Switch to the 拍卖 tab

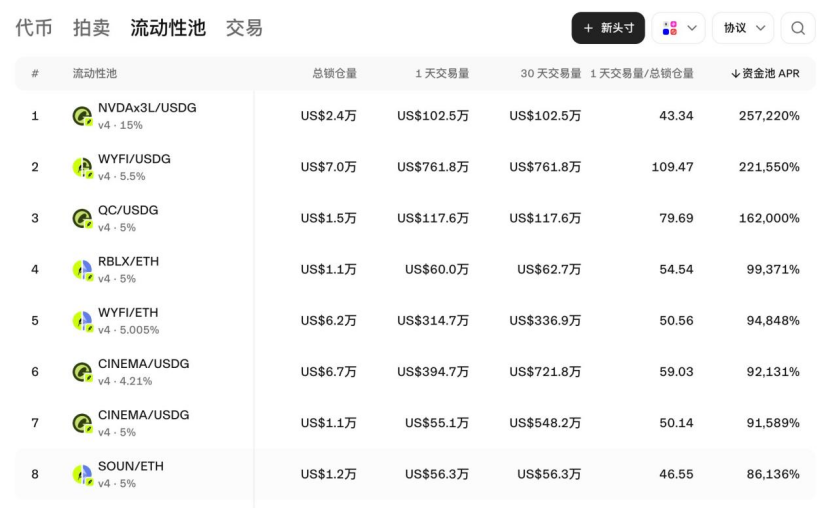(x=91, y=28)
